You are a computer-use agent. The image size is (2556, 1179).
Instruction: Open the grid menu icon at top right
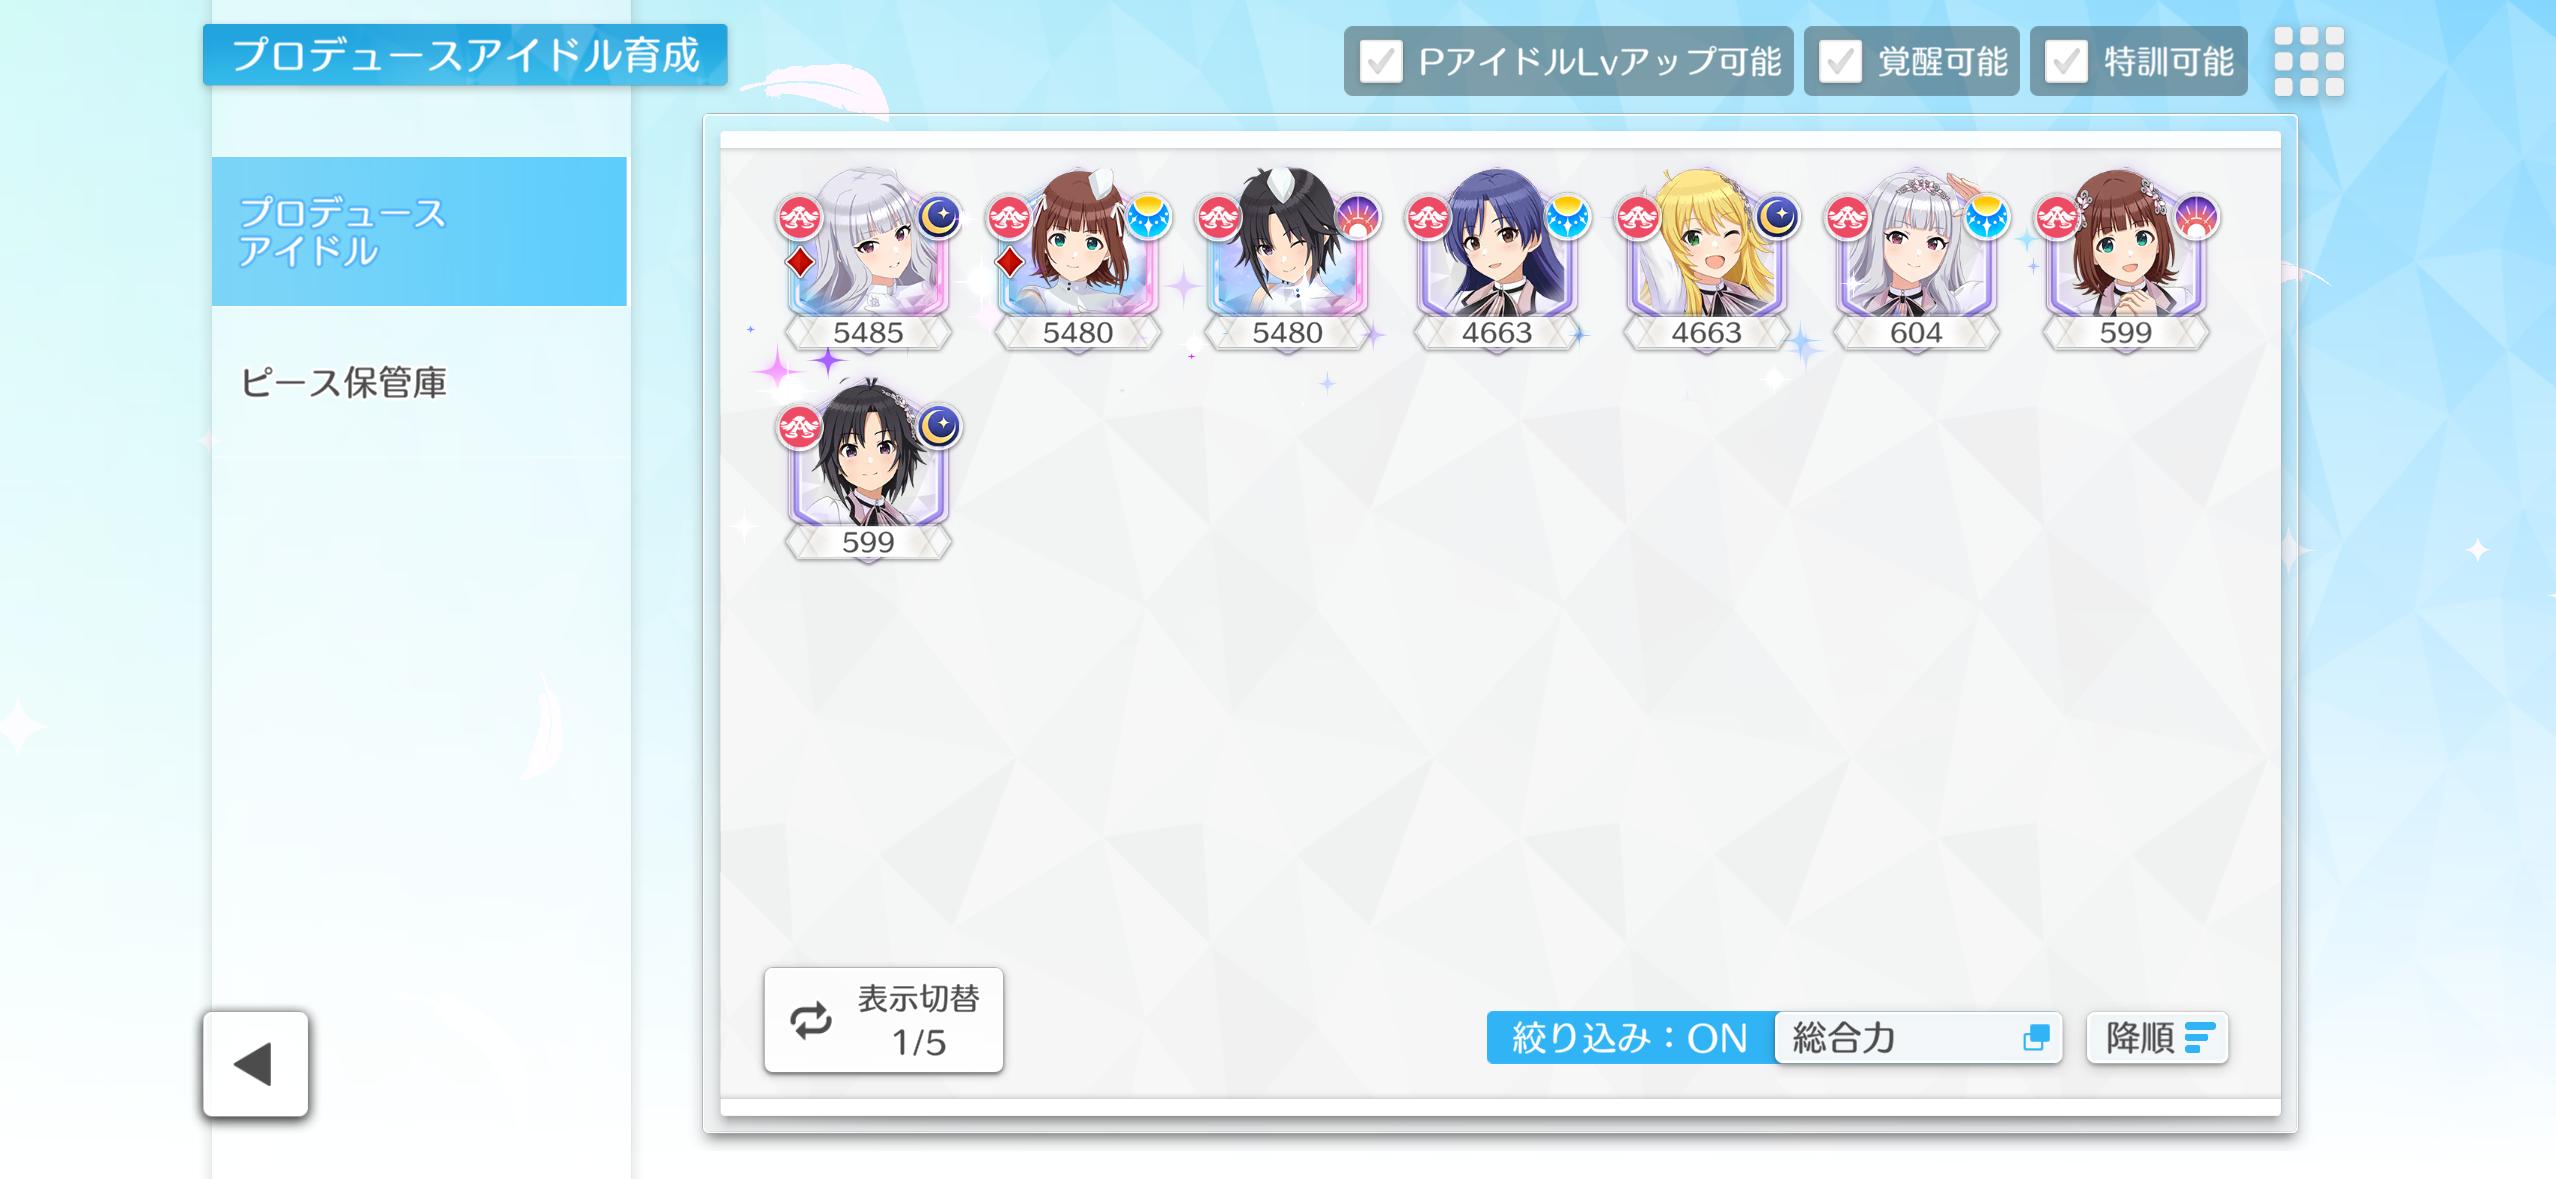tap(2308, 61)
